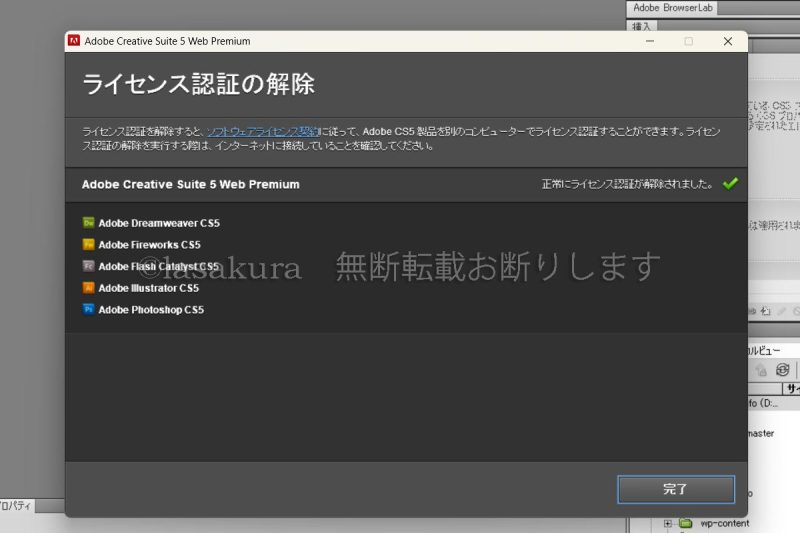Select the Adobe Illustrator CS5 text
This screenshot has width=800, height=533.
click(x=148, y=288)
